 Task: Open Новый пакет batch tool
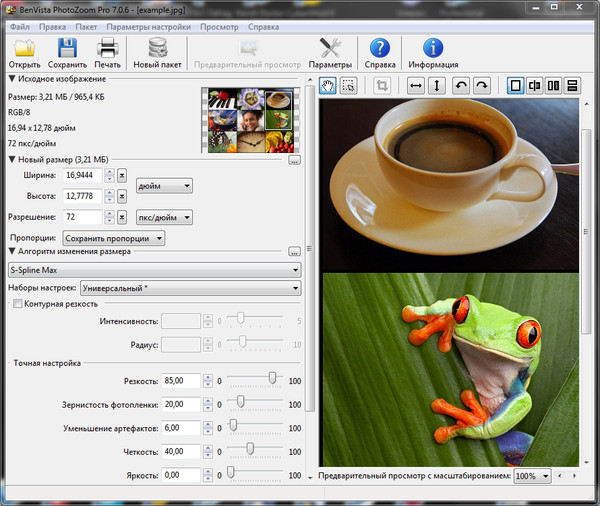coord(157,48)
